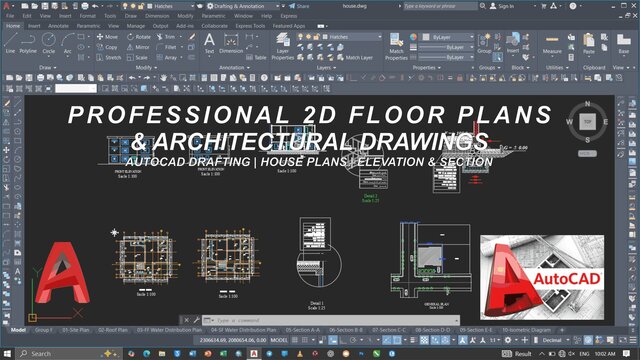Screen dimensions: 640x360
Task: Click Match Properties
Action: (x=396, y=47)
